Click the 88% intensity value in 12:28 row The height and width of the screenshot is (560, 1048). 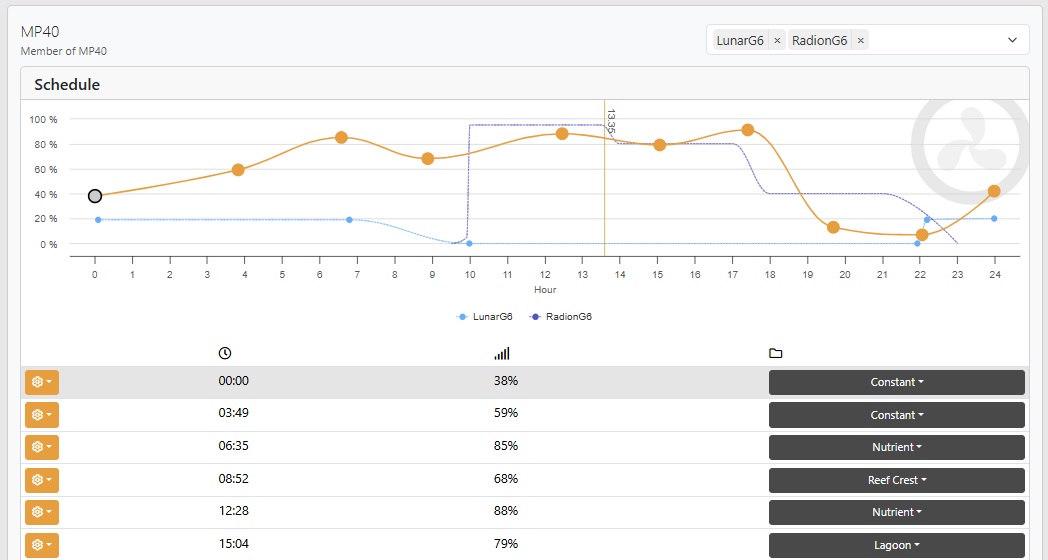click(x=505, y=512)
